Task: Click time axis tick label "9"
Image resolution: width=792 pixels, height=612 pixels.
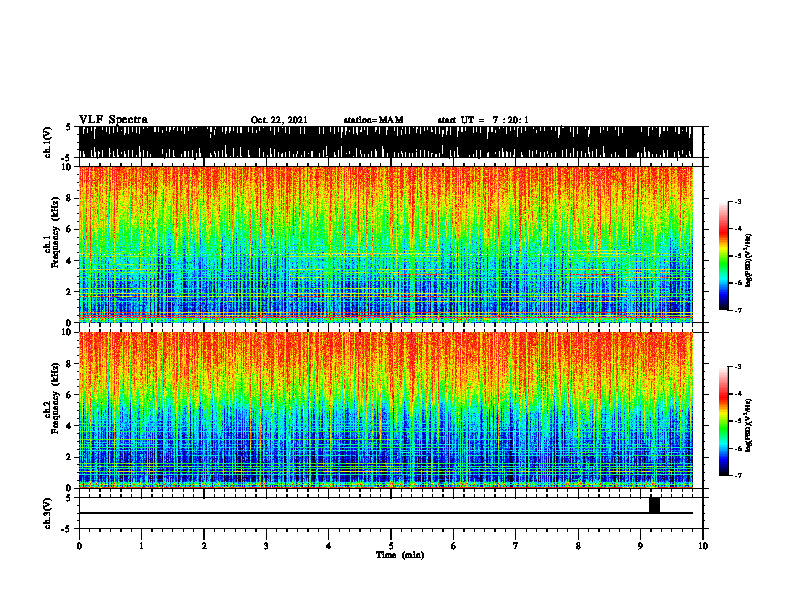Action: click(x=640, y=546)
